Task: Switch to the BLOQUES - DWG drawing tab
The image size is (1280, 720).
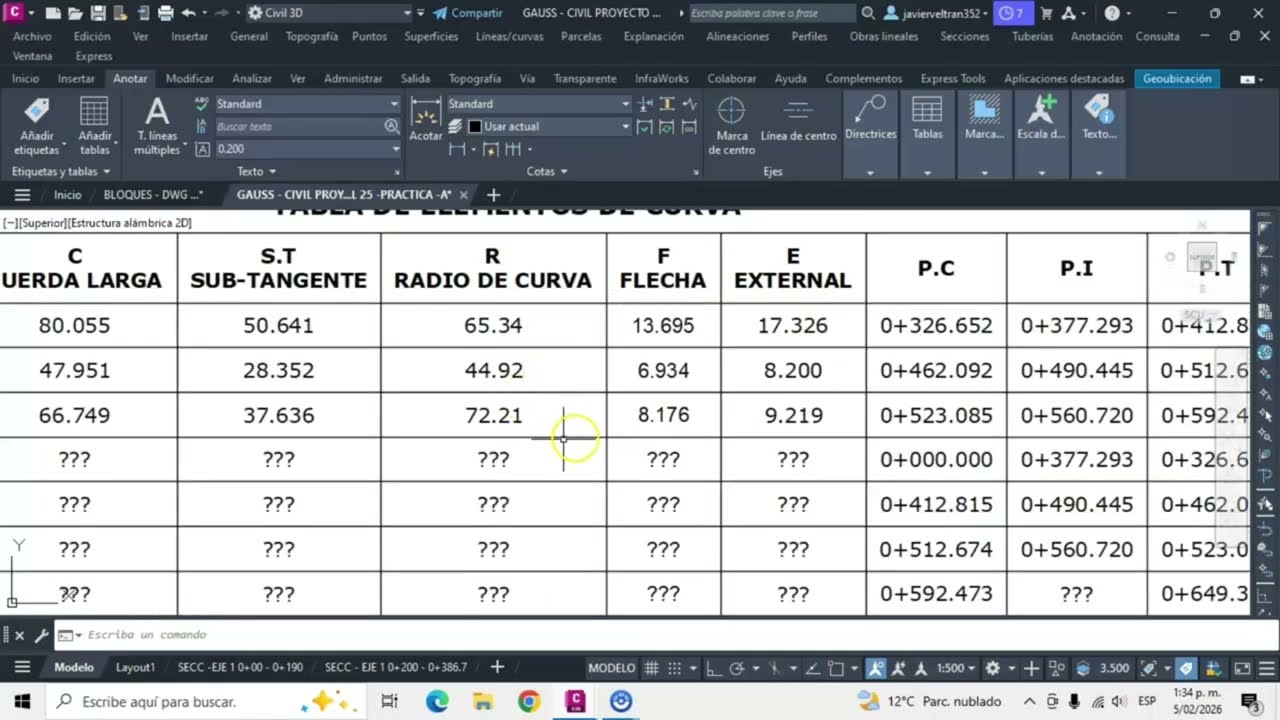Action: tap(153, 195)
